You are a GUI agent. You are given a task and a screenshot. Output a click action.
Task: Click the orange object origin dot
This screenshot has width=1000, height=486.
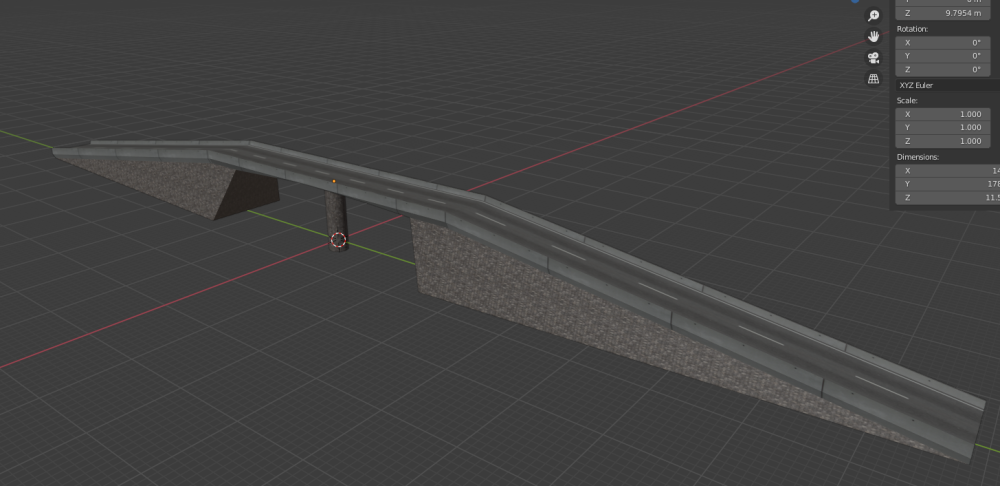333,181
